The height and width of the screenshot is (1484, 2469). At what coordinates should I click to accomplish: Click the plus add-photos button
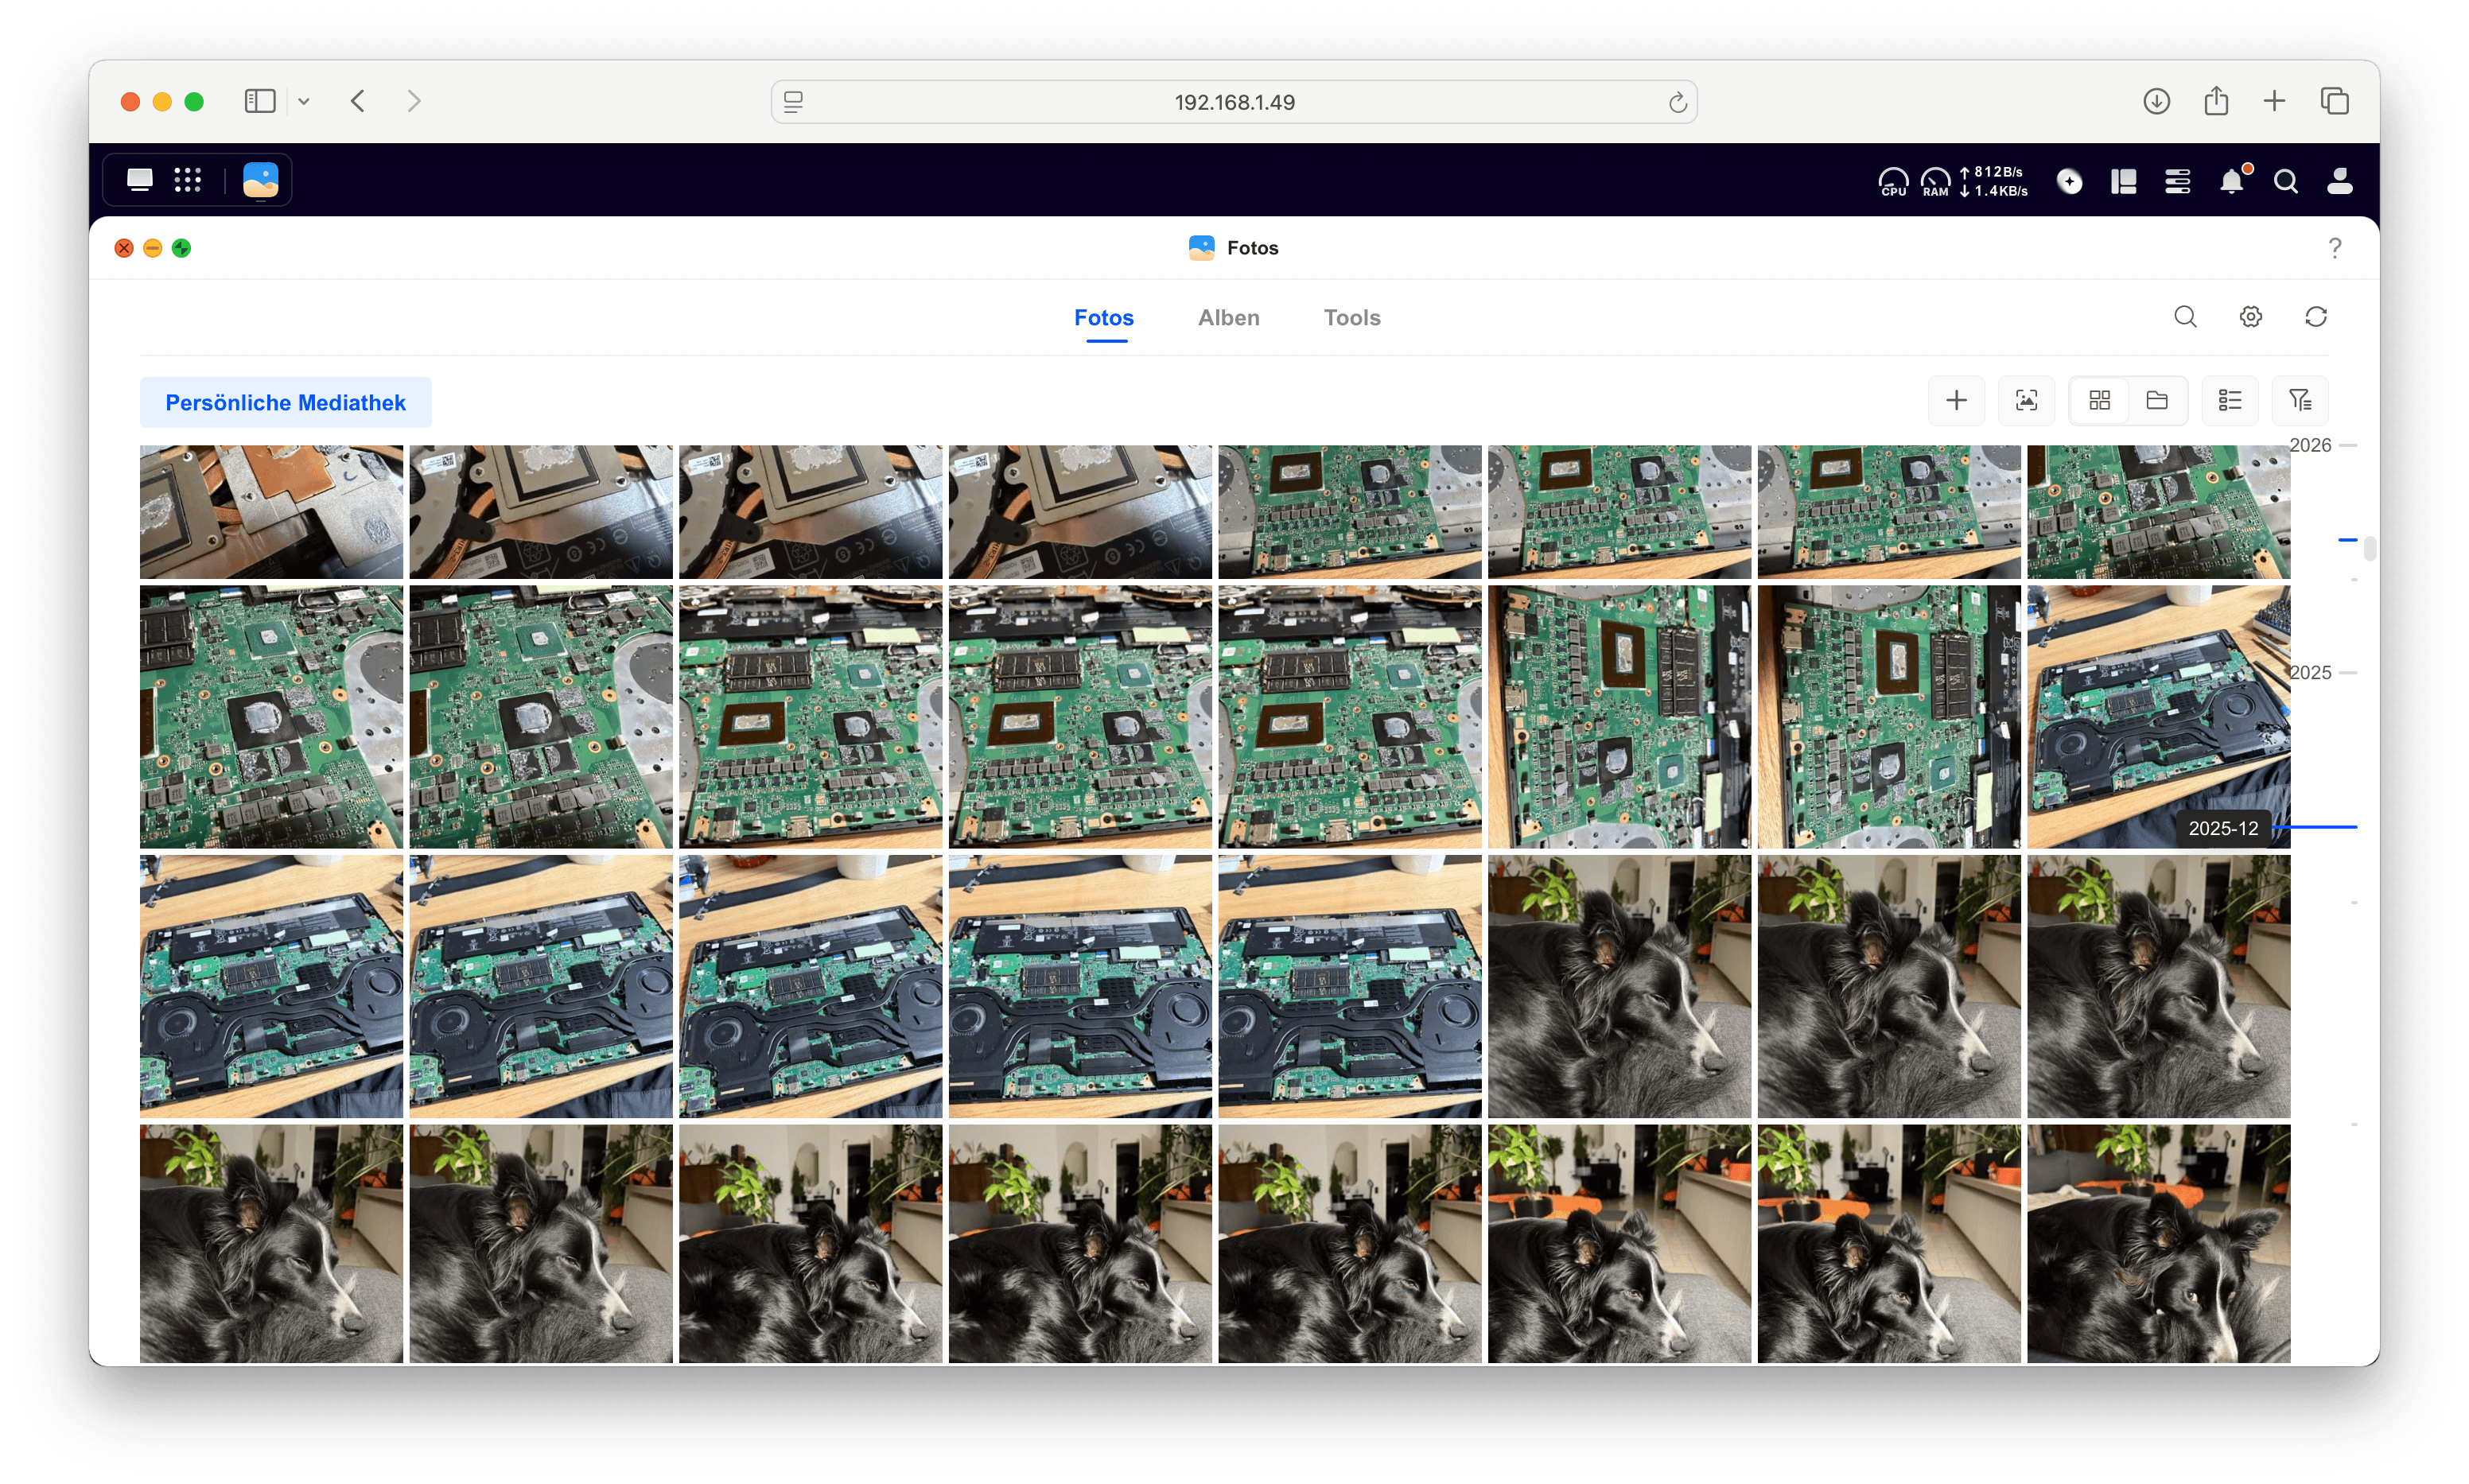[x=1956, y=401]
